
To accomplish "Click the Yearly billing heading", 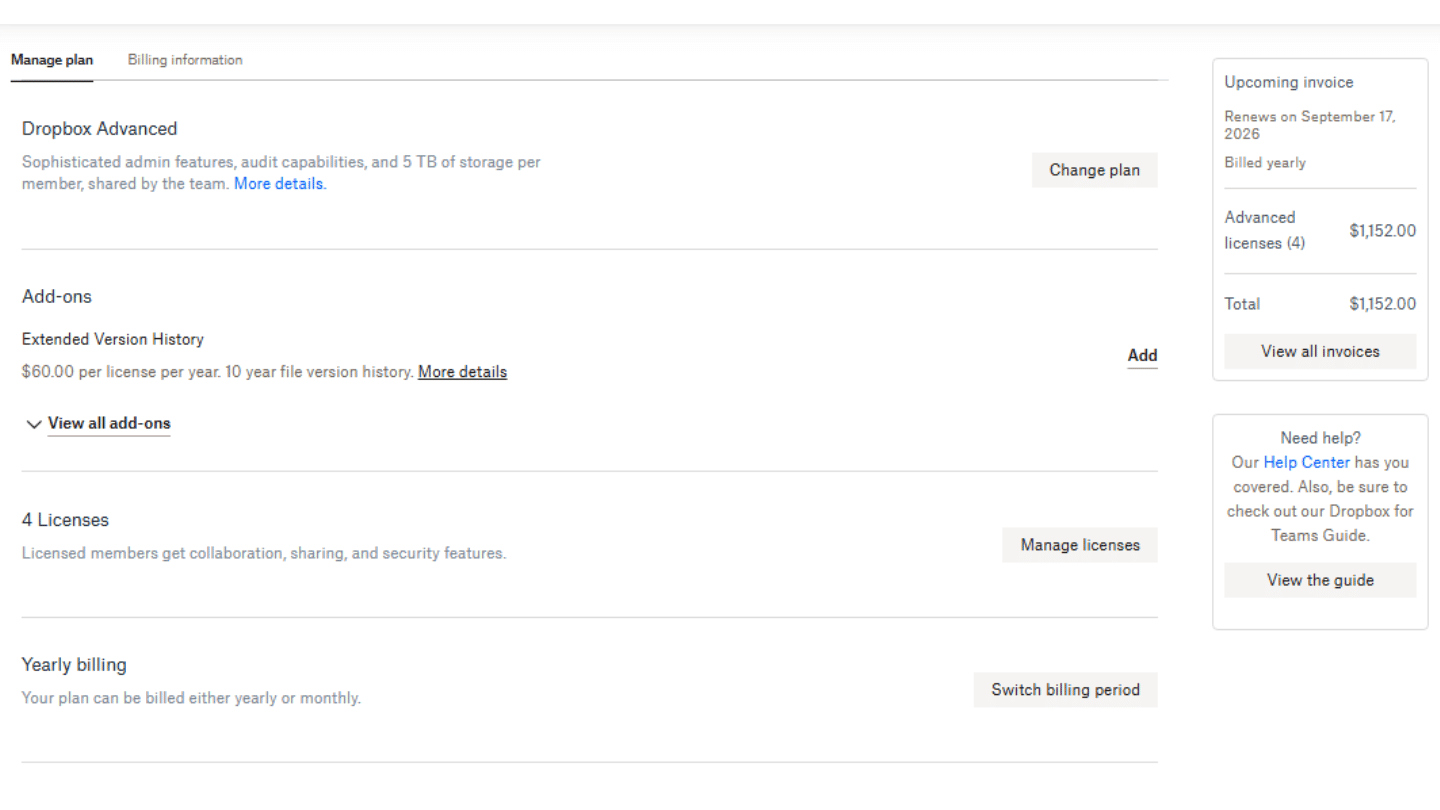I will 74,665.
